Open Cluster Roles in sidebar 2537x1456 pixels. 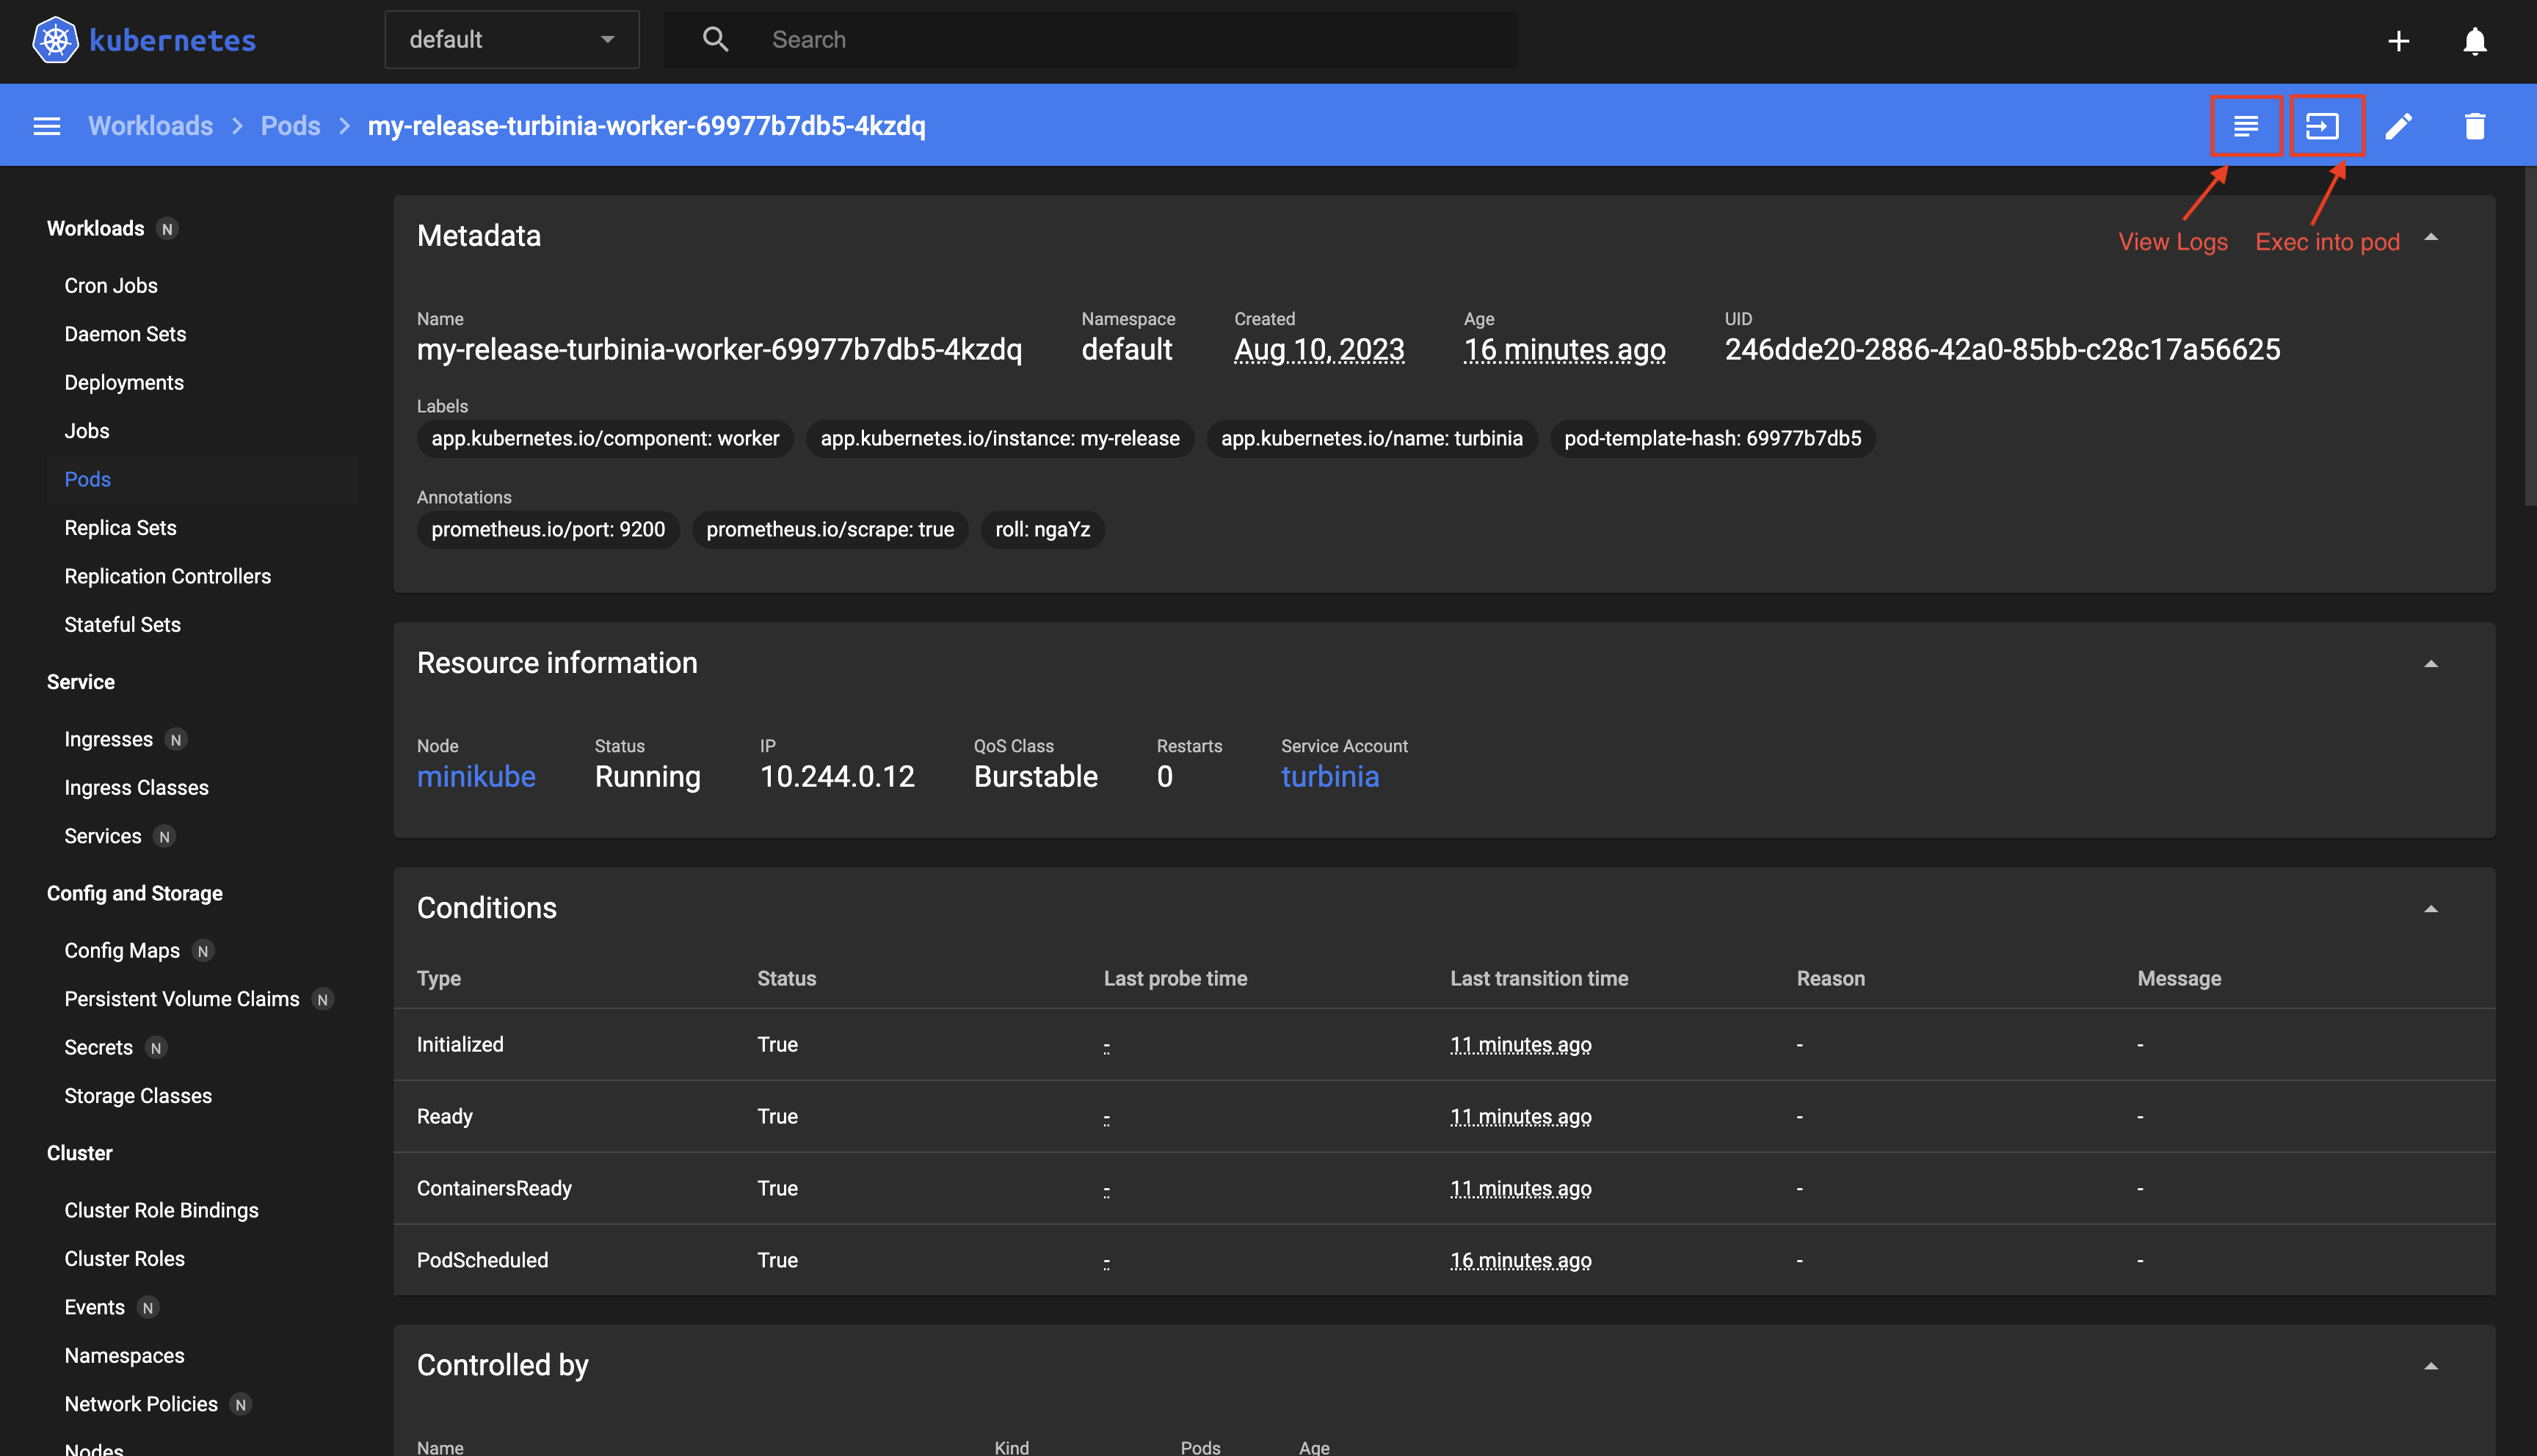pyautogui.click(x=124, y=1259)
